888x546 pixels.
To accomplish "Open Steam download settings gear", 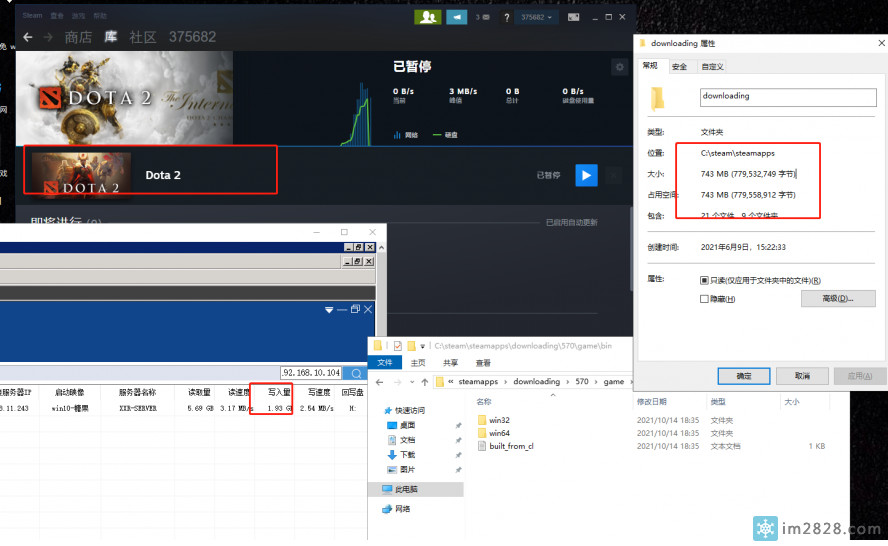I will 620,67.
